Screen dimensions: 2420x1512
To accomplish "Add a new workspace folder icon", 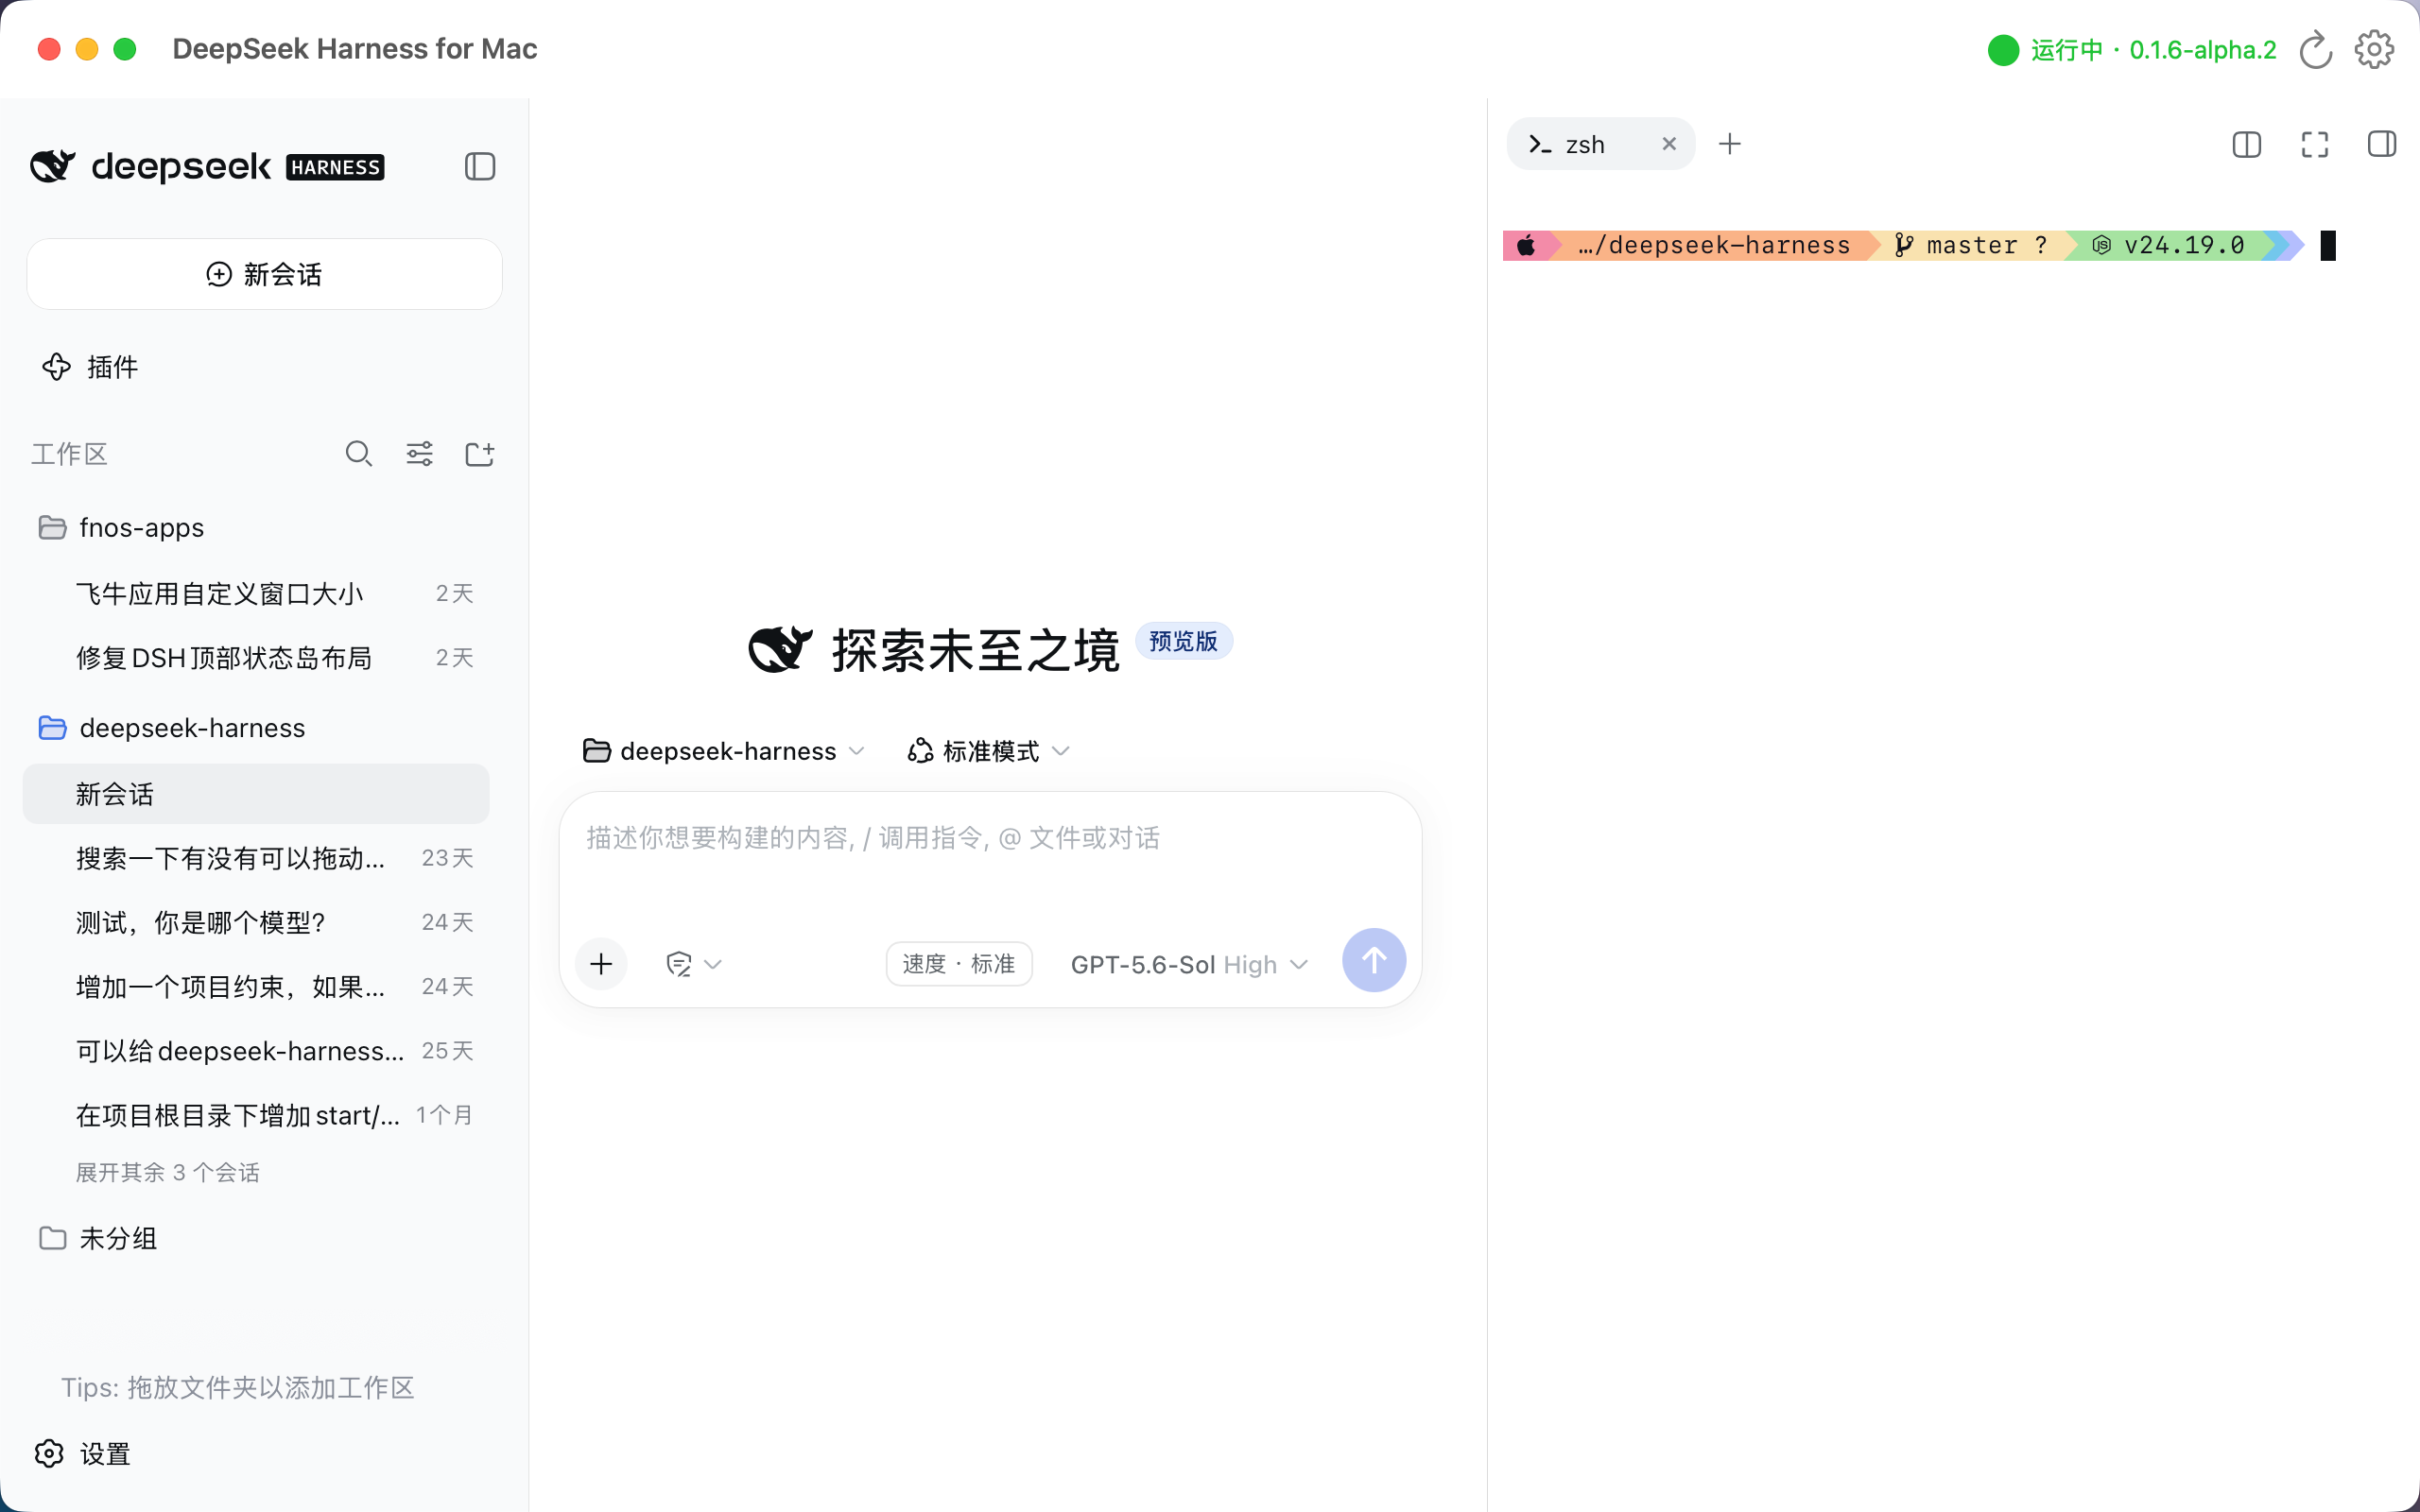I will click(x=480, y=454).
